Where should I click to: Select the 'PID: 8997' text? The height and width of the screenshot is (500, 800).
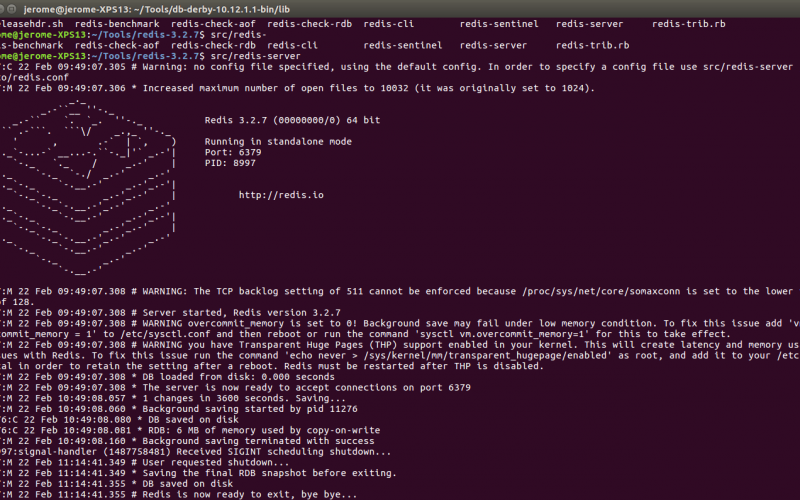point(230,163)
